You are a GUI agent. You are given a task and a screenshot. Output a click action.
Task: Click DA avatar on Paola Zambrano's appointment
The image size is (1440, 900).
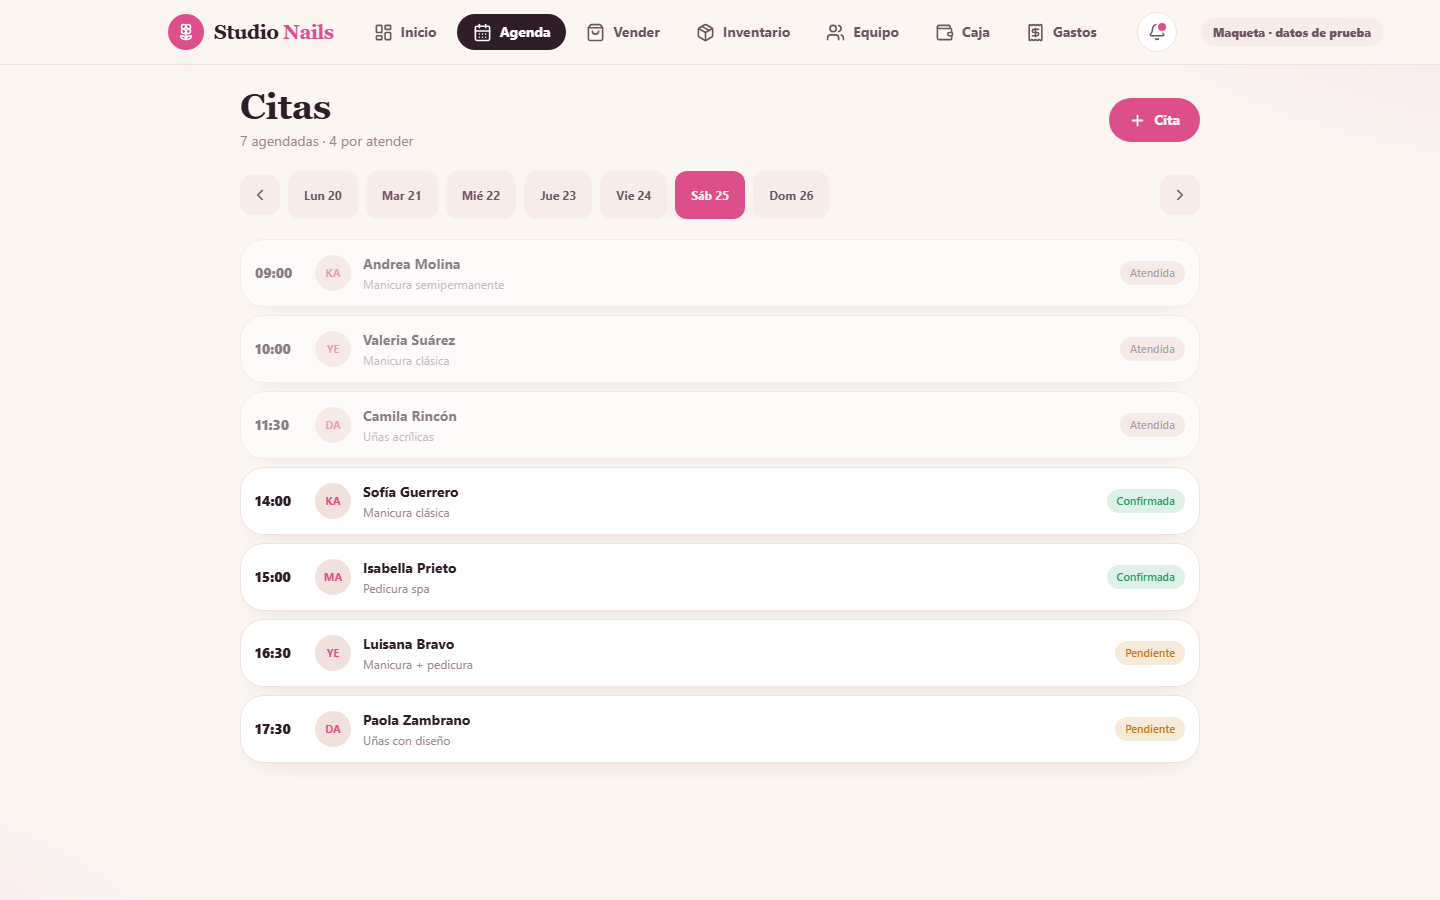(x=333, y=729)
